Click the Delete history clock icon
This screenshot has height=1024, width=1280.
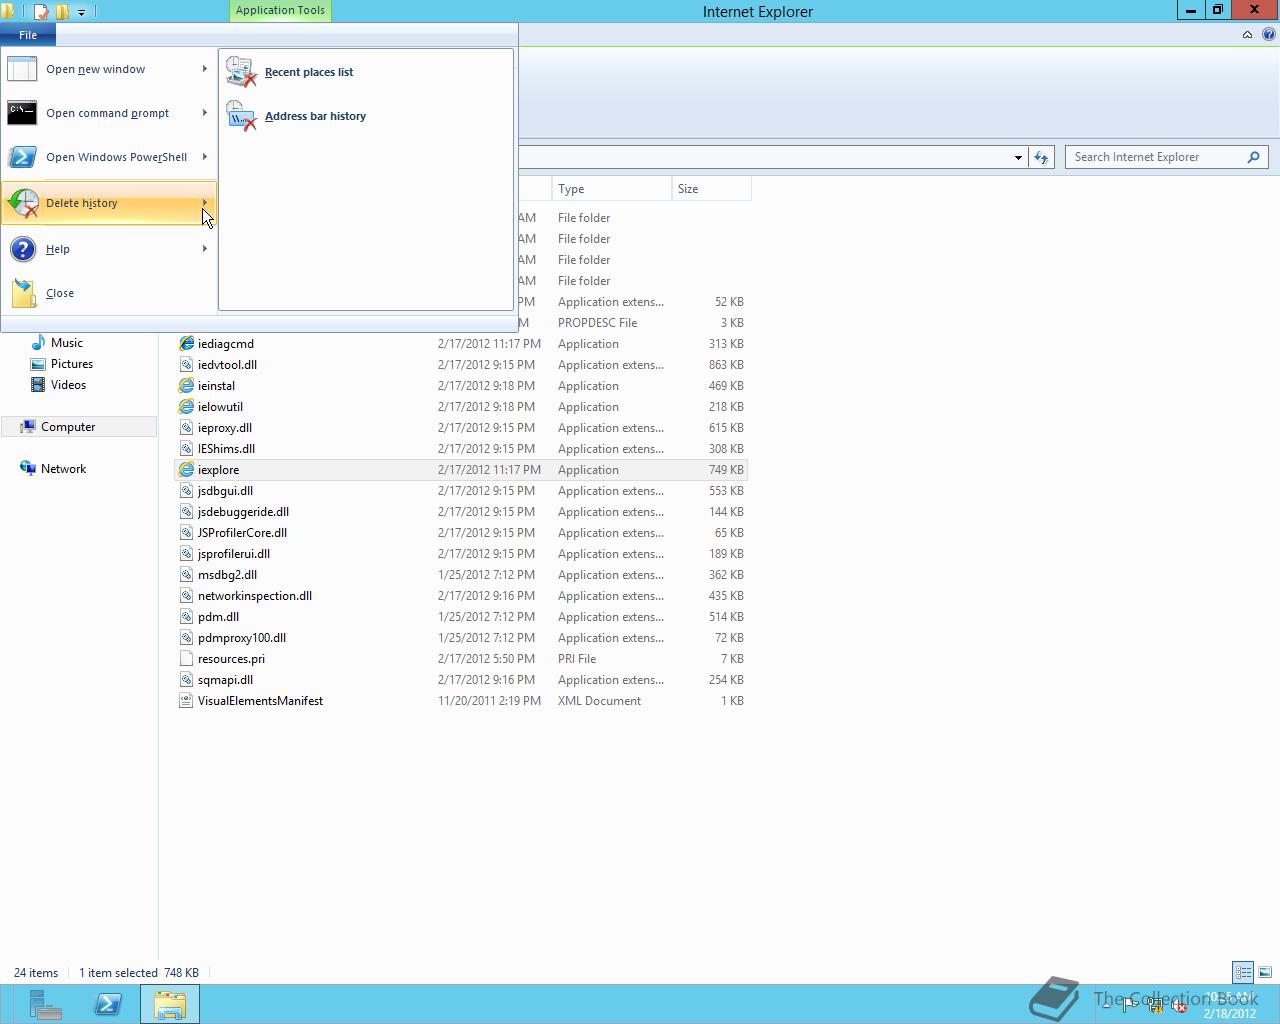click(22, 203)
